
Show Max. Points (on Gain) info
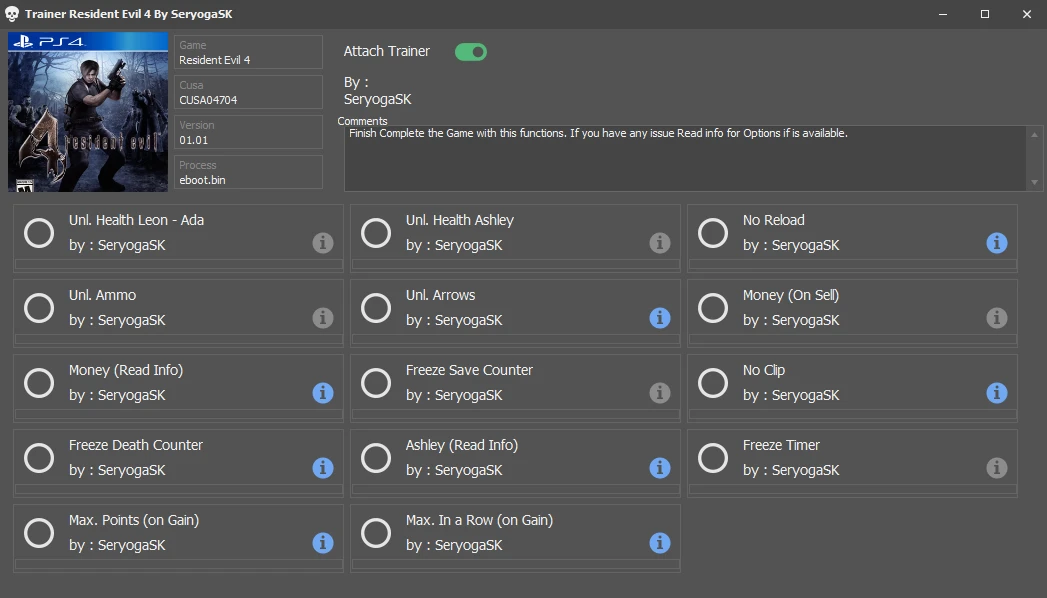pos(322,543)
